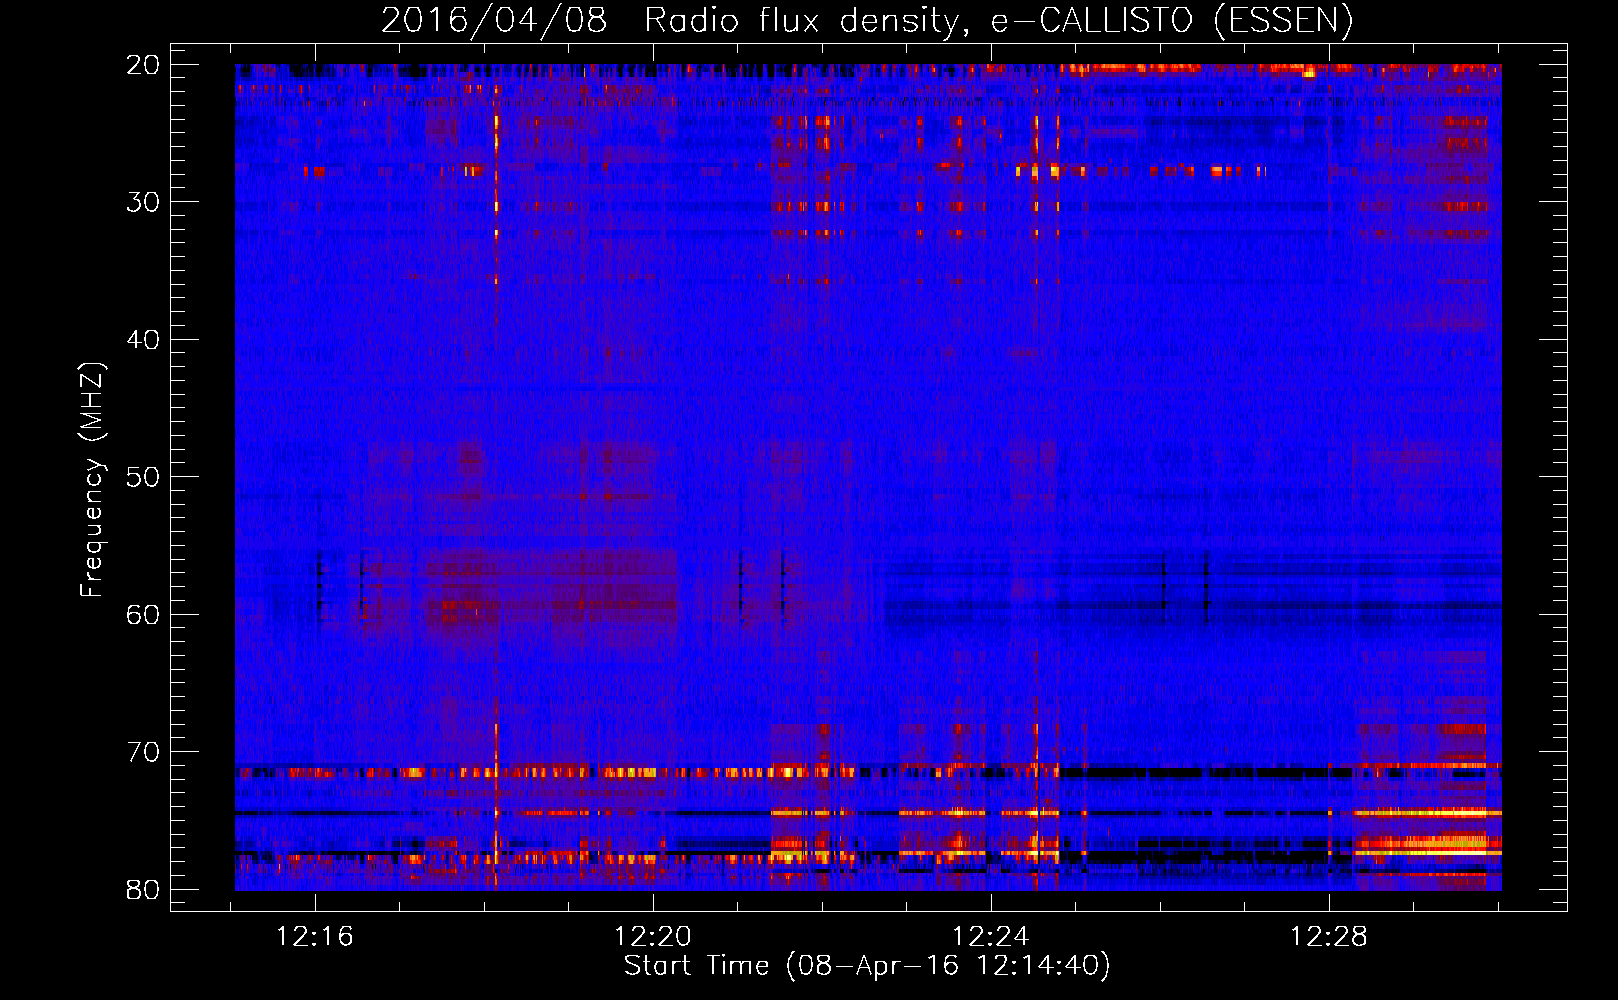The width and height of the screenshot is (1618, 1000).
Task: Click the plot title 'Radio flux density, e-CALLISTO (ESSEN)'
Action: [x=998, y=20]
